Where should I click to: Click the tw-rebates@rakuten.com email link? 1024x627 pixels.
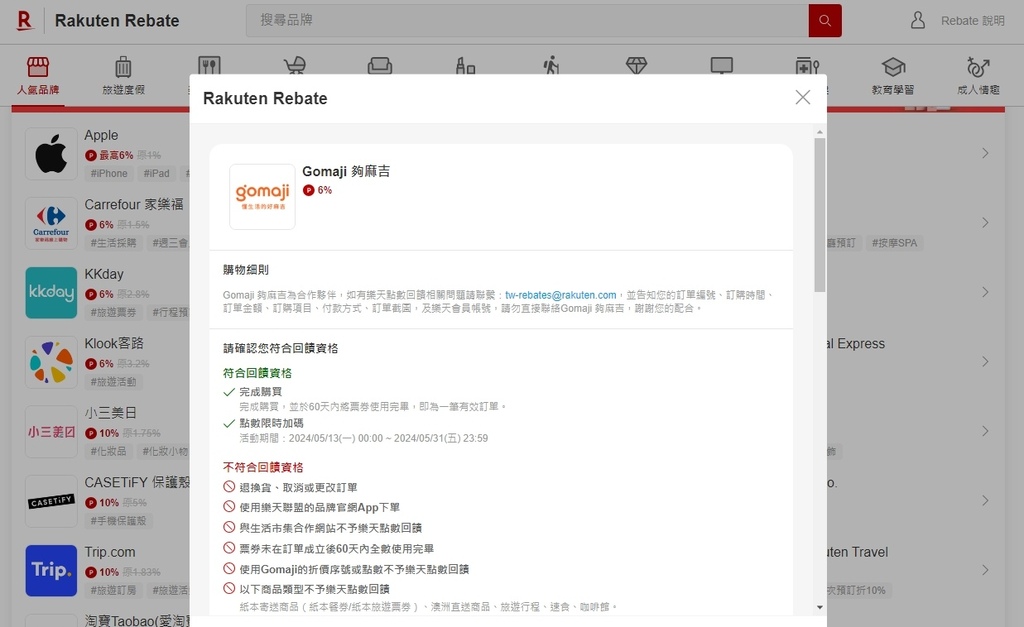560,295
